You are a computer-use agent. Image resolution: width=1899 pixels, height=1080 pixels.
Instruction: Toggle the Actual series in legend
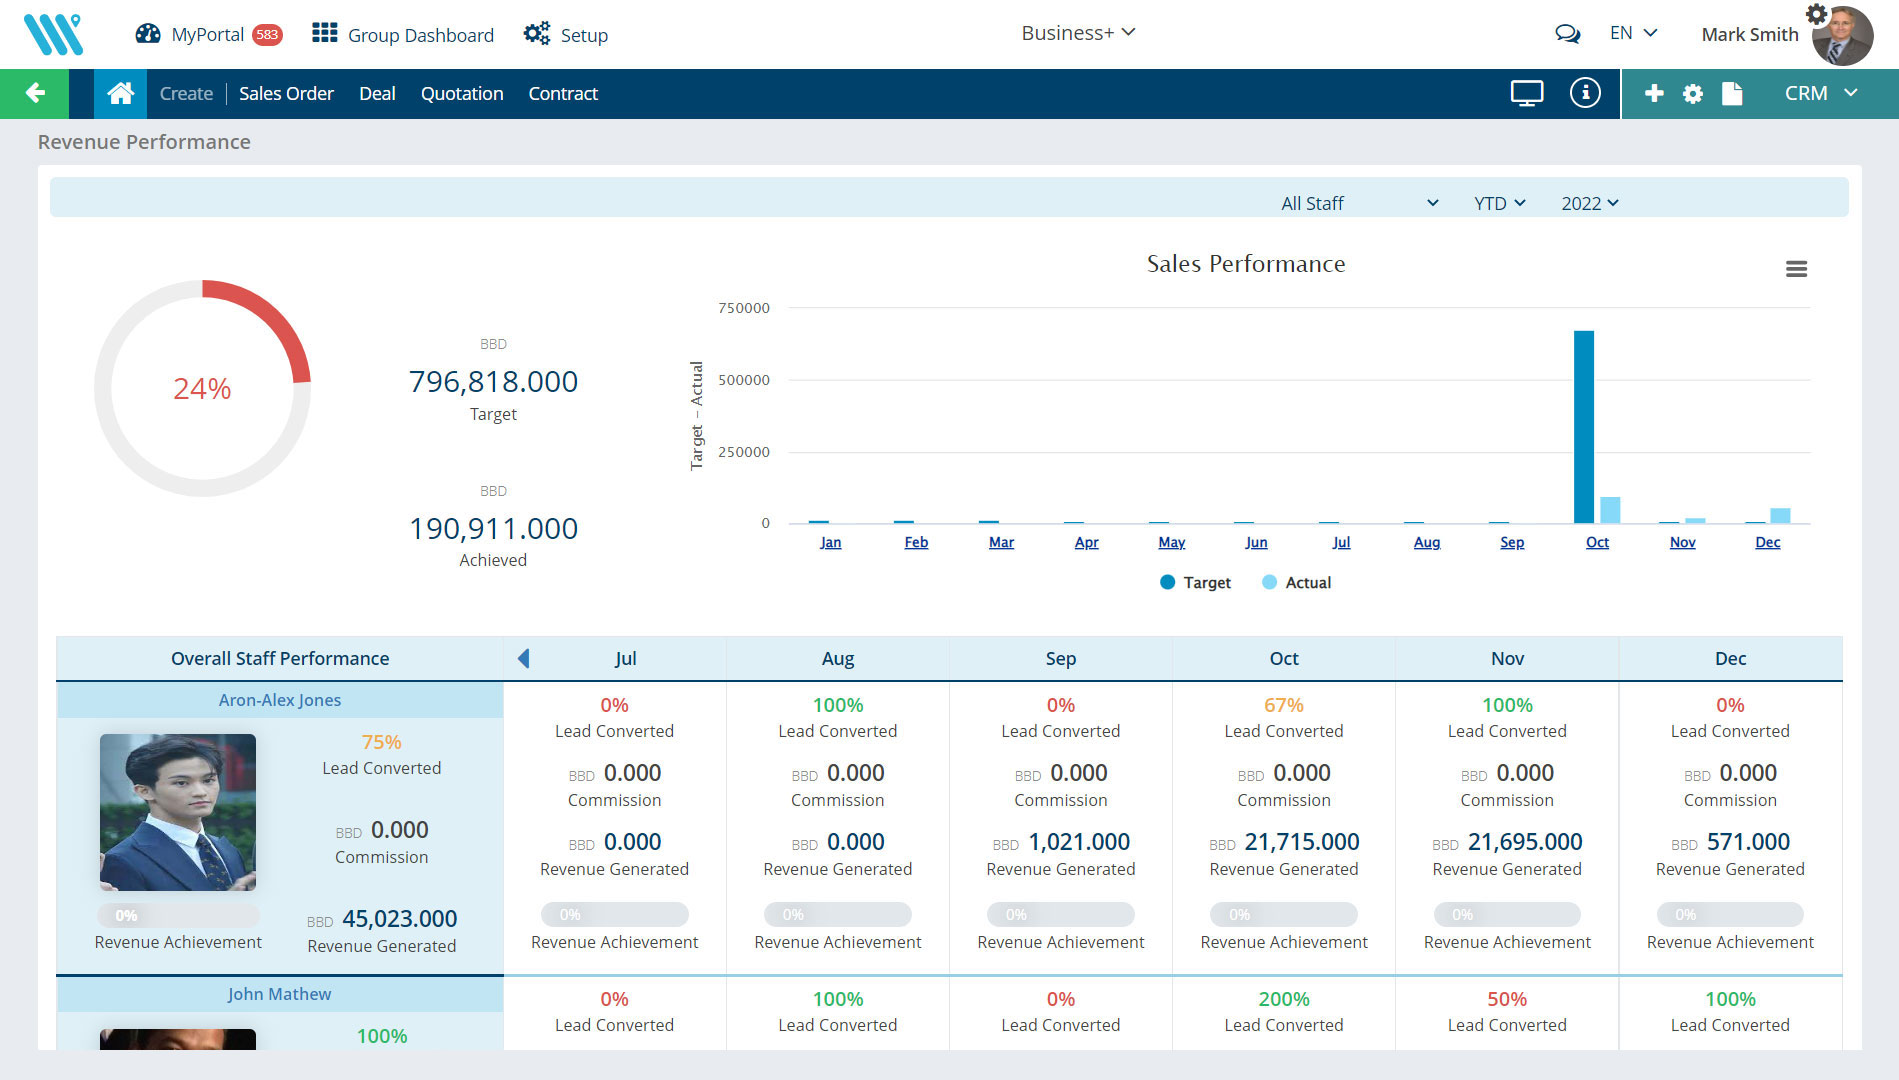(1297, 582)
